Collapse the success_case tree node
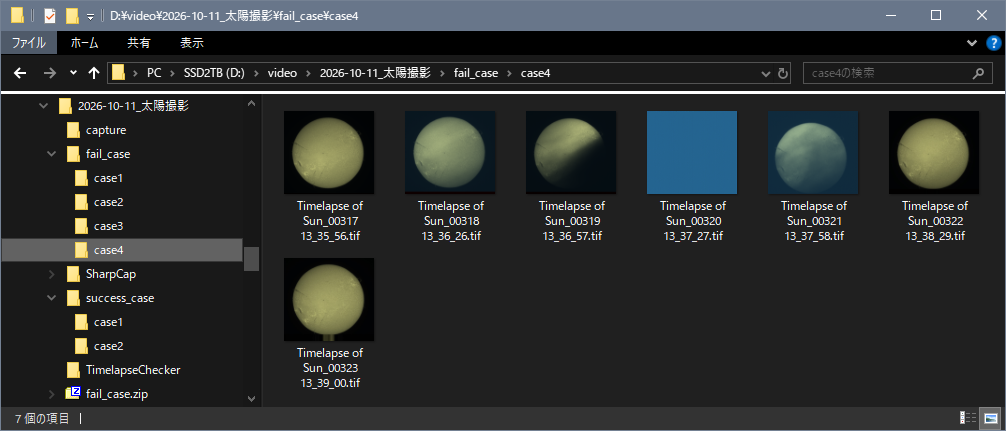This screenshot has width=1006, height=431. coord(51,298)
